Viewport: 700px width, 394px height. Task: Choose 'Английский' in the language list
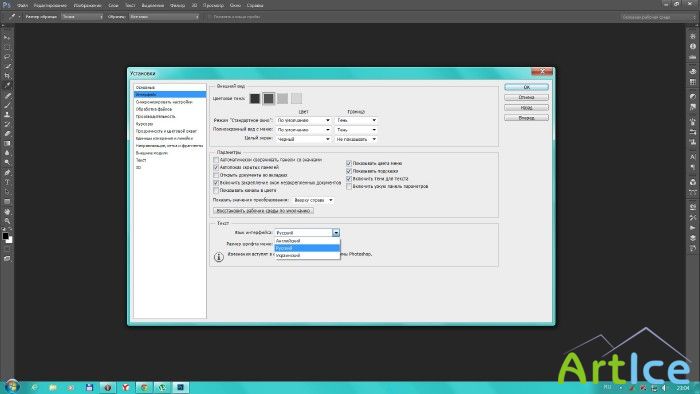[307, 241]
